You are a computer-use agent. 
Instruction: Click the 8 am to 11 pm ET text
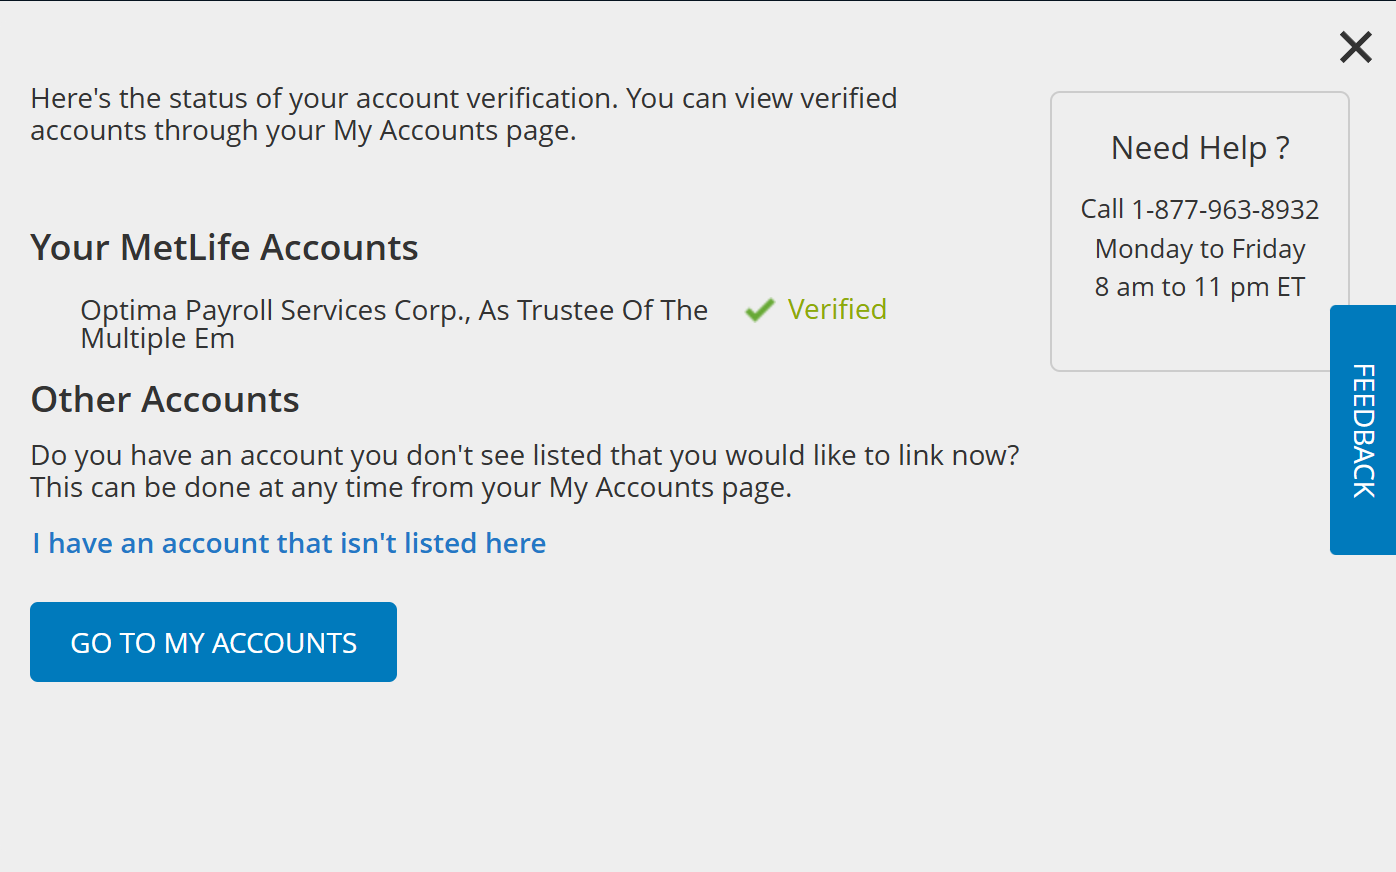click(x=1199, y=286)
